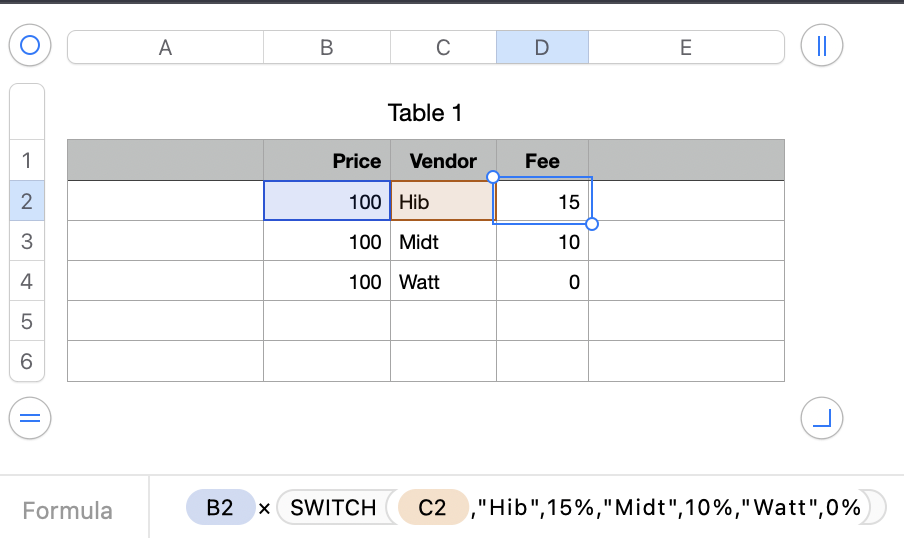Click the C2 reference token in formula

tap(432, 508)
